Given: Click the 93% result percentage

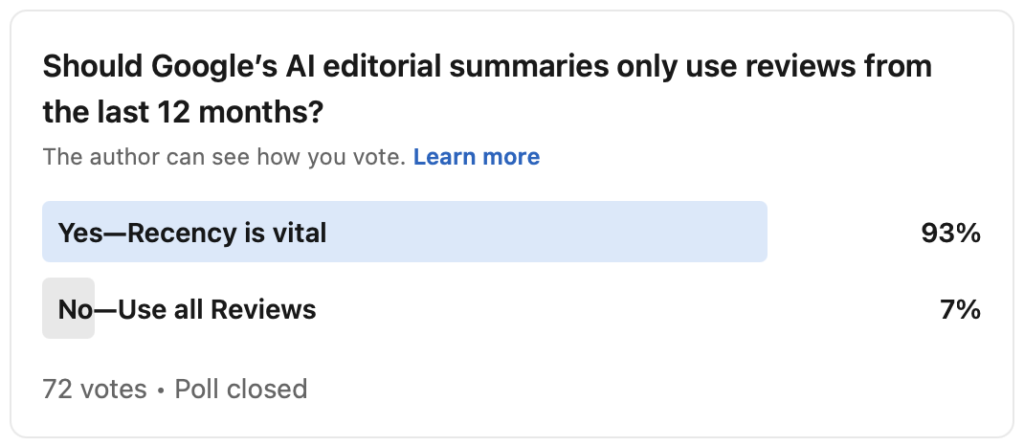Looking at the screenshot, I should tap(950, 233).
